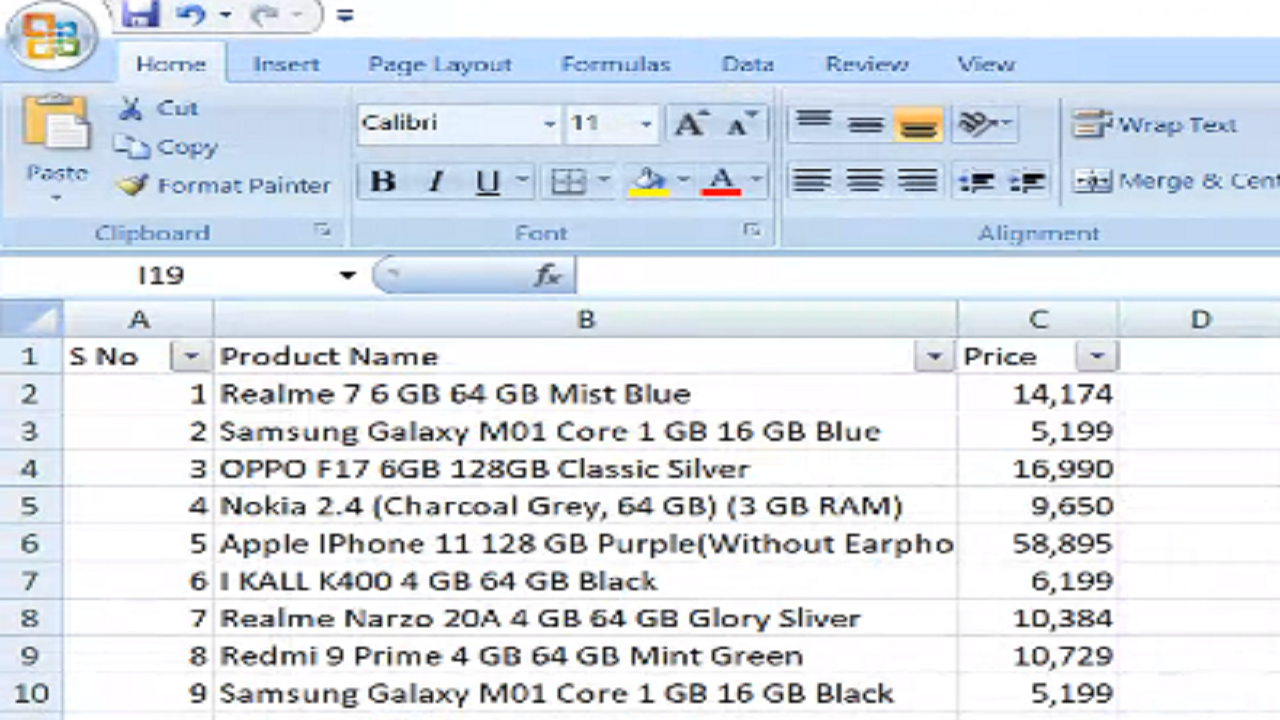
Task: Select the Formulas tab
Action: coord(616,64)
